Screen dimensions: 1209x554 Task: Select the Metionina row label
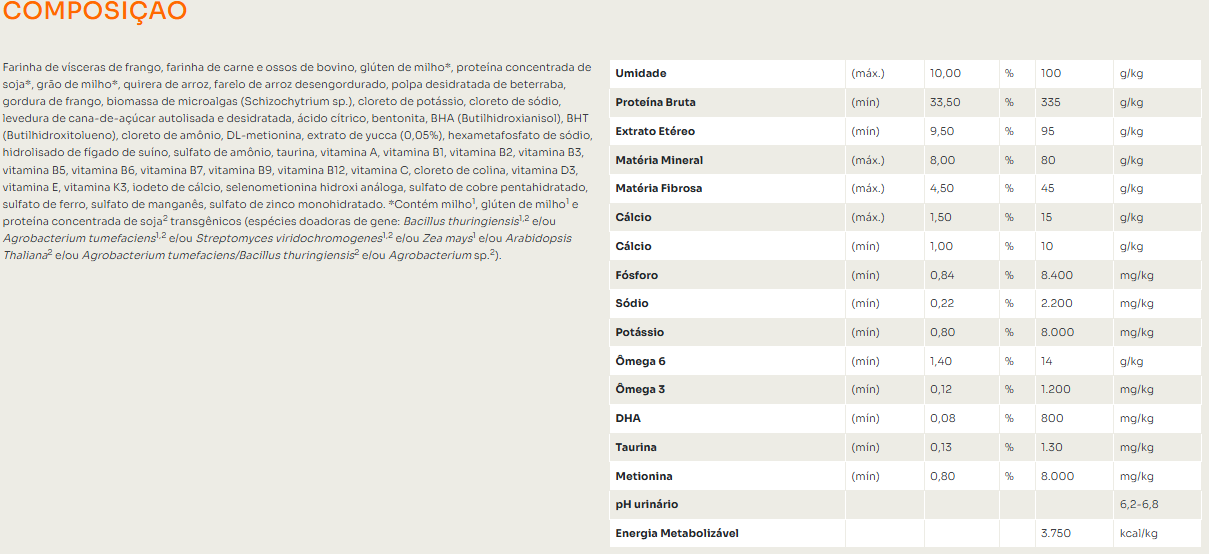click(644, 476)
